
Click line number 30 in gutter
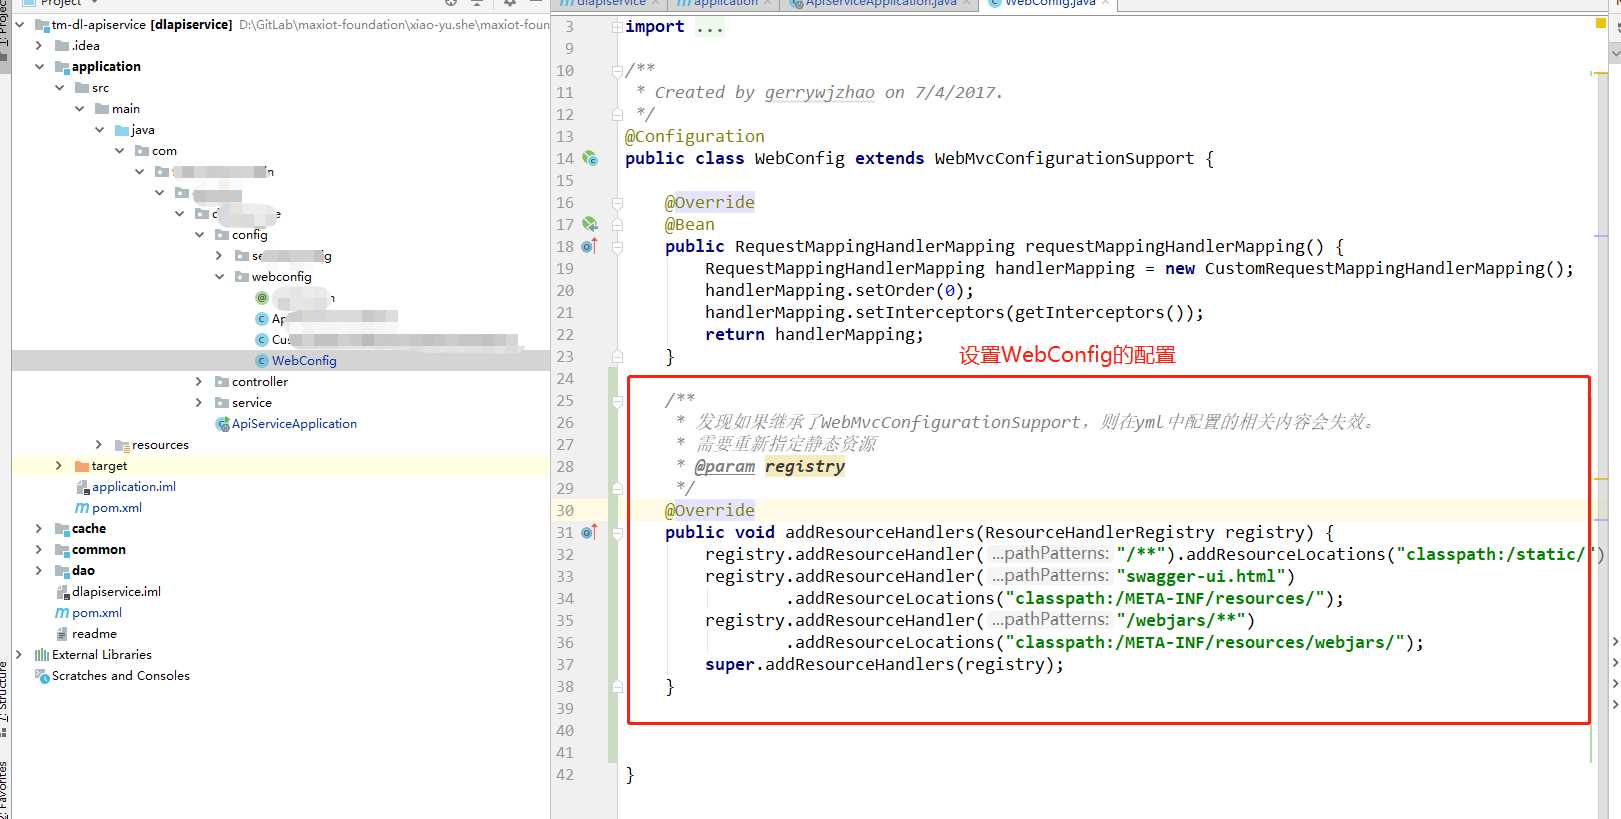[x=566, y=510]
